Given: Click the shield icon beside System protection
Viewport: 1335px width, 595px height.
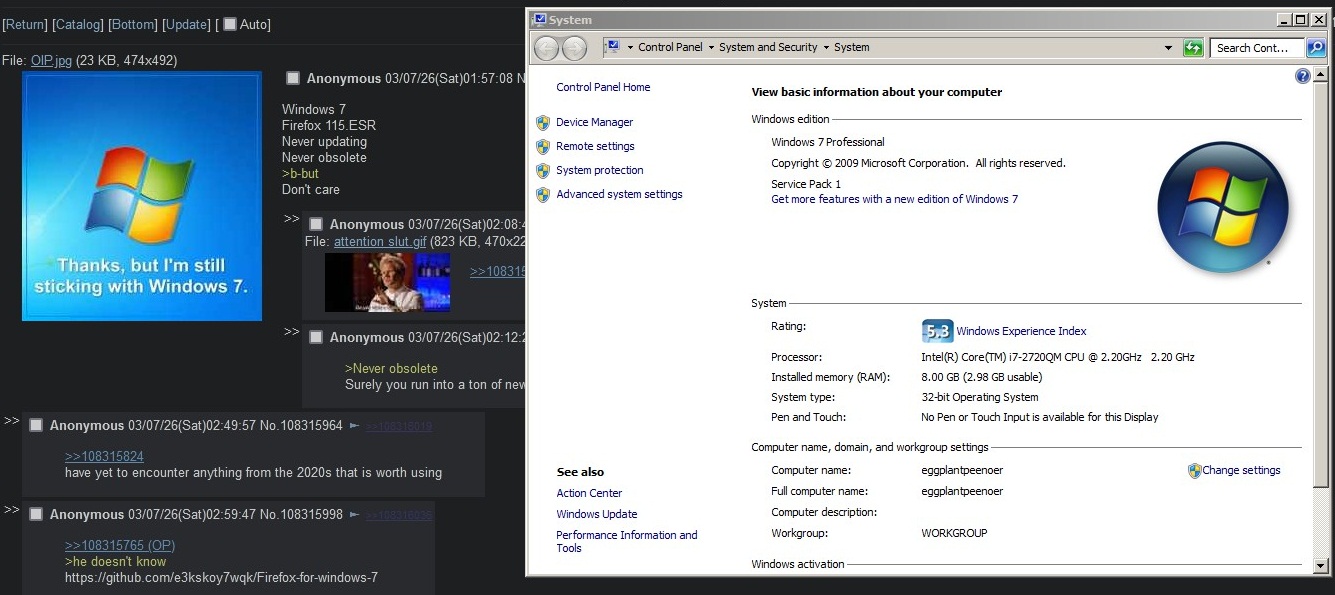Looking at the screenshot, I should click(543, 171).
